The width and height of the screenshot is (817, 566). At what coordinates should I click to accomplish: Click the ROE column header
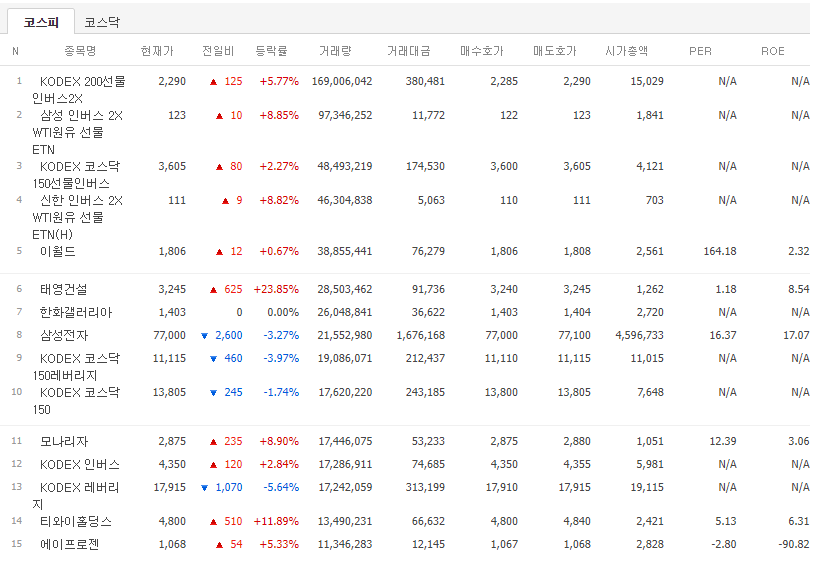click(x=773, y=51)
